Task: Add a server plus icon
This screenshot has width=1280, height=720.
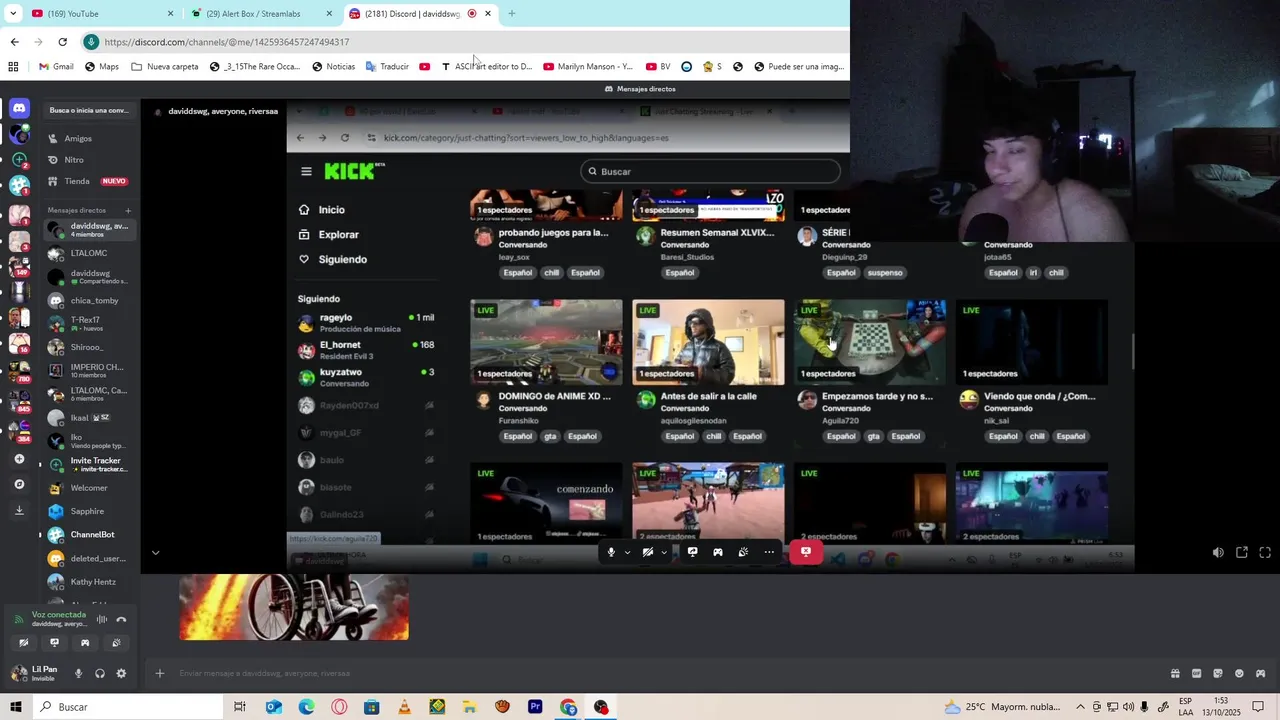Action: point(19,459)
